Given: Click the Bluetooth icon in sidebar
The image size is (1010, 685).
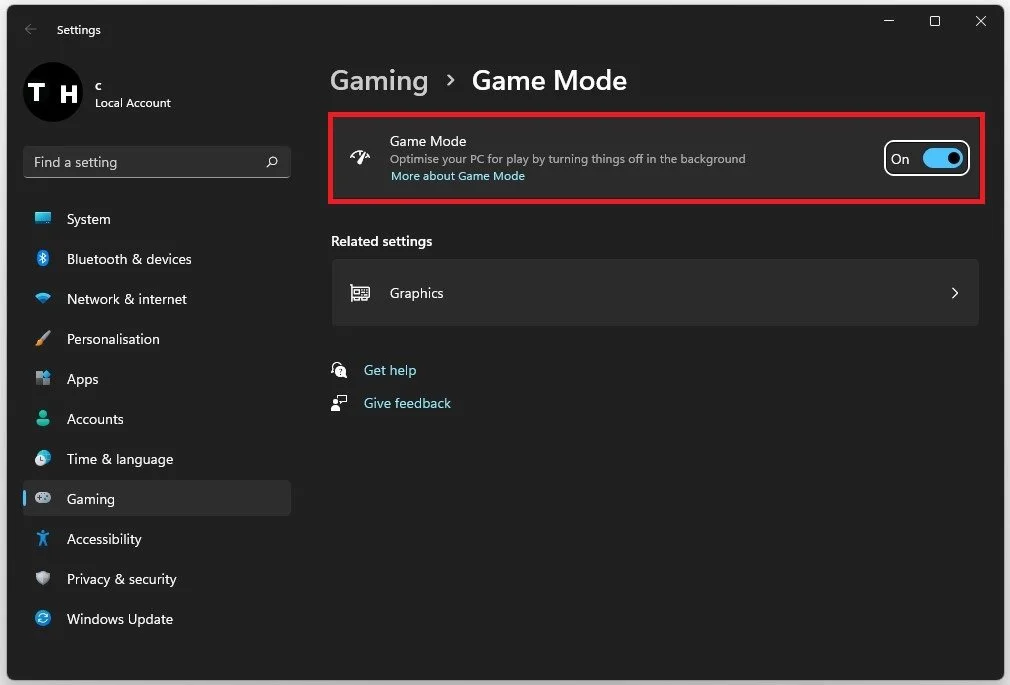Looking at the screenshot, I should tap(43, 258).
